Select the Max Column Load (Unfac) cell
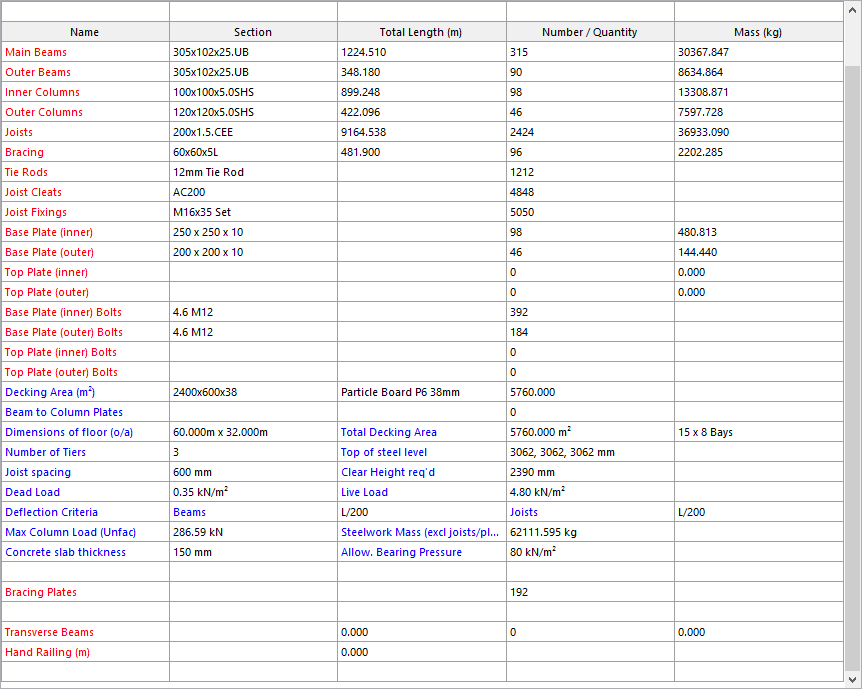The height and width of the screenshot is (689, 862). (85, 532)
